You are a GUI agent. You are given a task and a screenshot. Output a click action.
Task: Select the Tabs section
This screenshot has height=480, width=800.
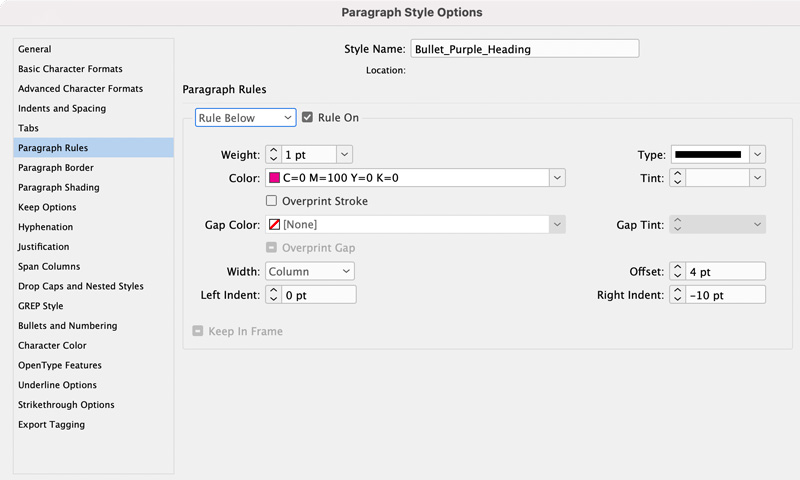(x=93, y=128)
